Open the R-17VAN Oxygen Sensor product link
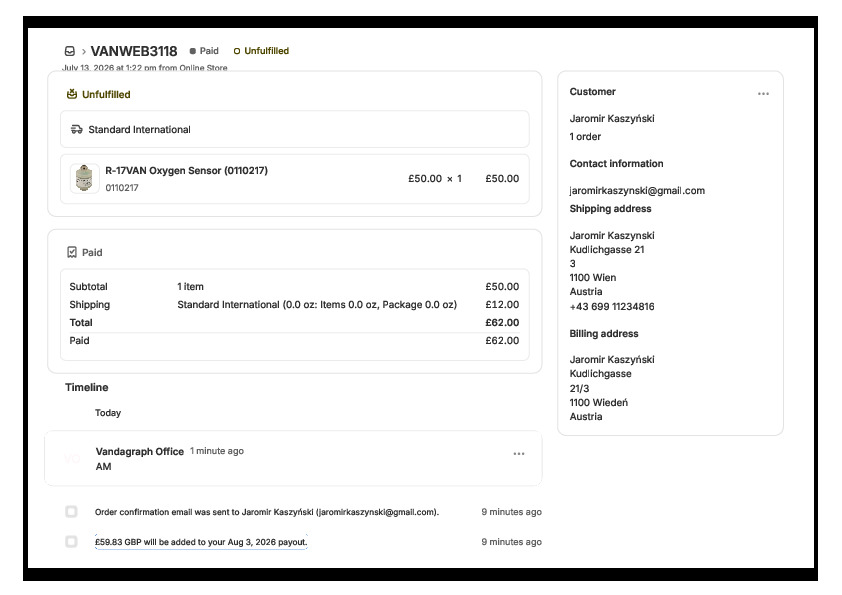Image resolution: width=842 pixels, height=595 pixels. click(x=186, y=171)
